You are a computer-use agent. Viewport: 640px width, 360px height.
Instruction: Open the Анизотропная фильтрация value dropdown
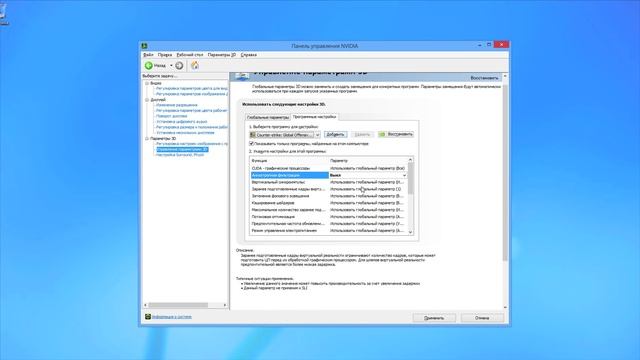(x=404, y=175)
